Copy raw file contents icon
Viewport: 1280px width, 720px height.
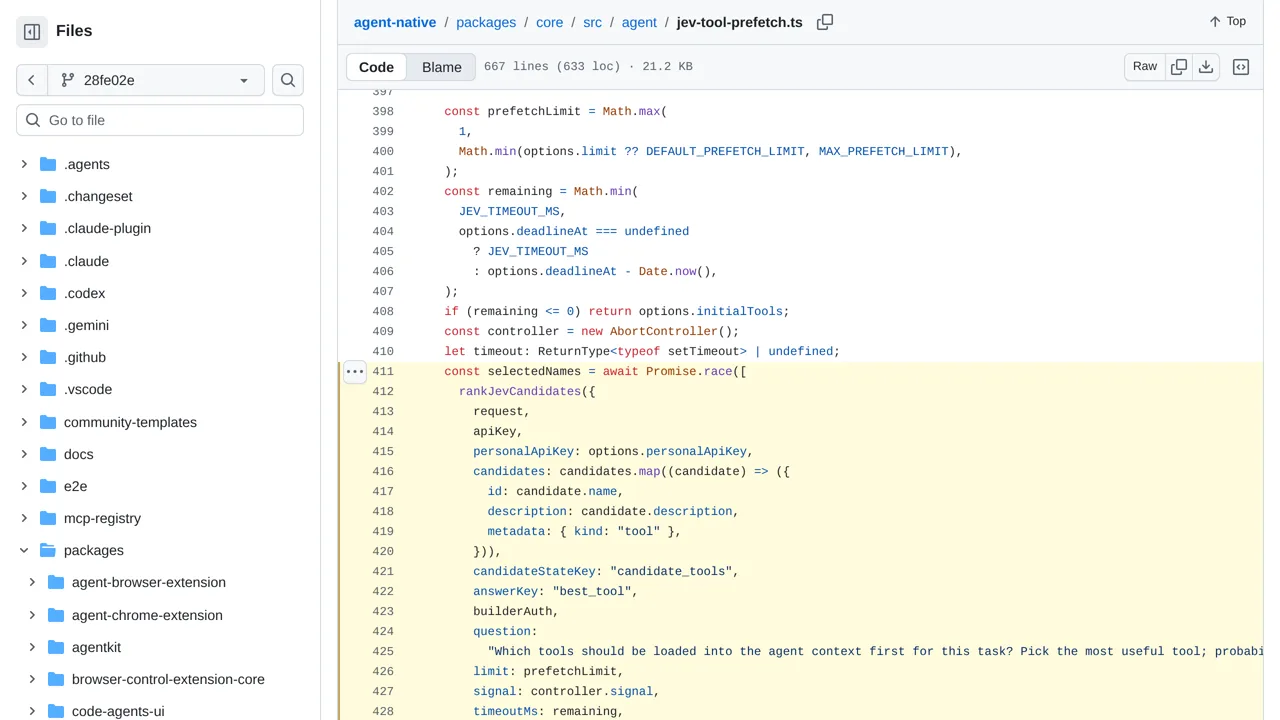tap(1179, 67)
